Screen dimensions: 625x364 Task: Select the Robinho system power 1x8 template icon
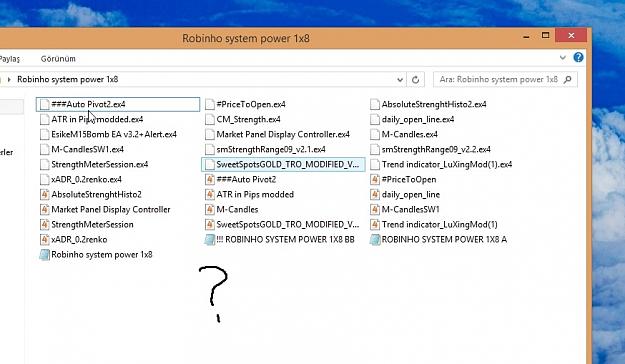[x=45, y=255]
